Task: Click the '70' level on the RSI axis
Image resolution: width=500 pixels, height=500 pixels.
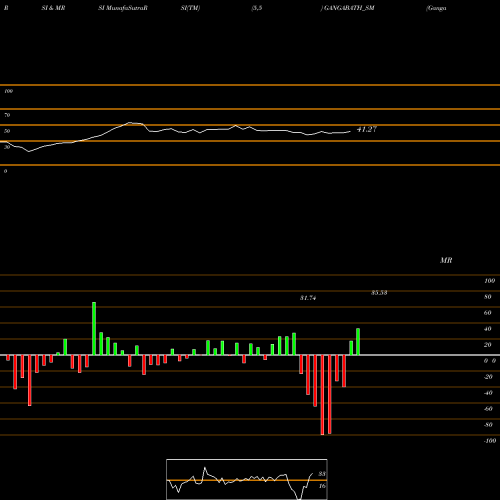Action: point(7,115)
